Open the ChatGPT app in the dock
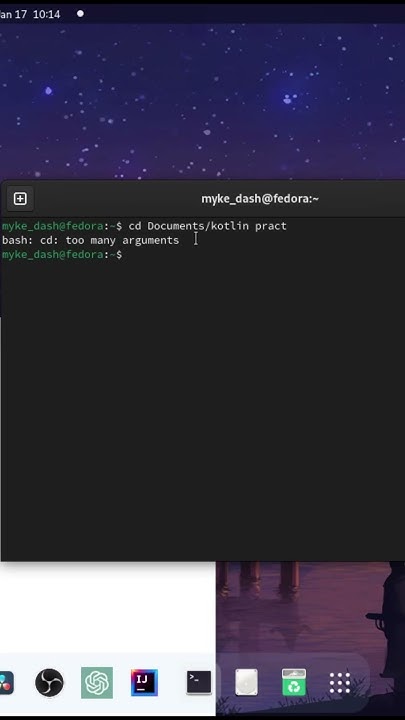This screenshot has width=405, height=720. tap(97, 683)
